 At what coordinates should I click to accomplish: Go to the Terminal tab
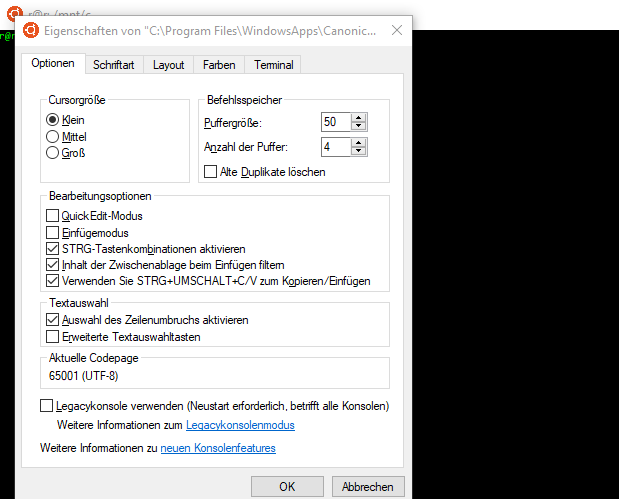pyautogui.click(x=273, y=65)
